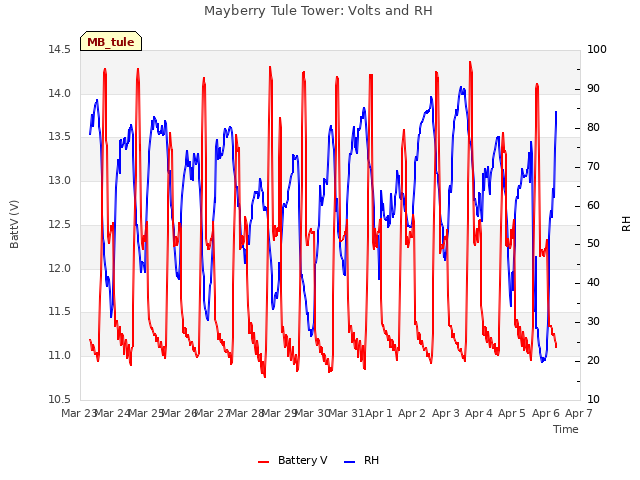Screen dimensions: 640x480
Task: Click the 13.5 voltage tick label
Action: (60, 137)
